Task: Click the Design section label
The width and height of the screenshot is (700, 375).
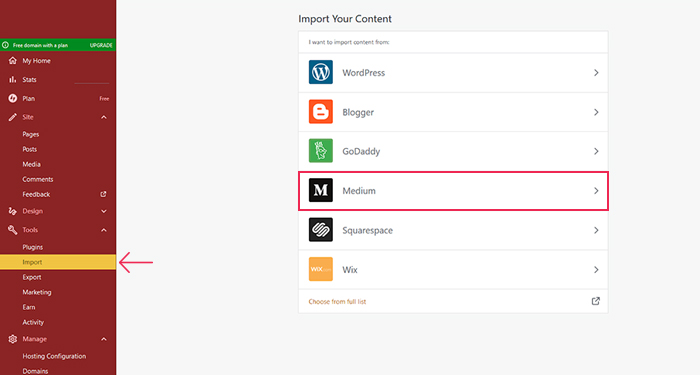Action: (x=33, y=211)
